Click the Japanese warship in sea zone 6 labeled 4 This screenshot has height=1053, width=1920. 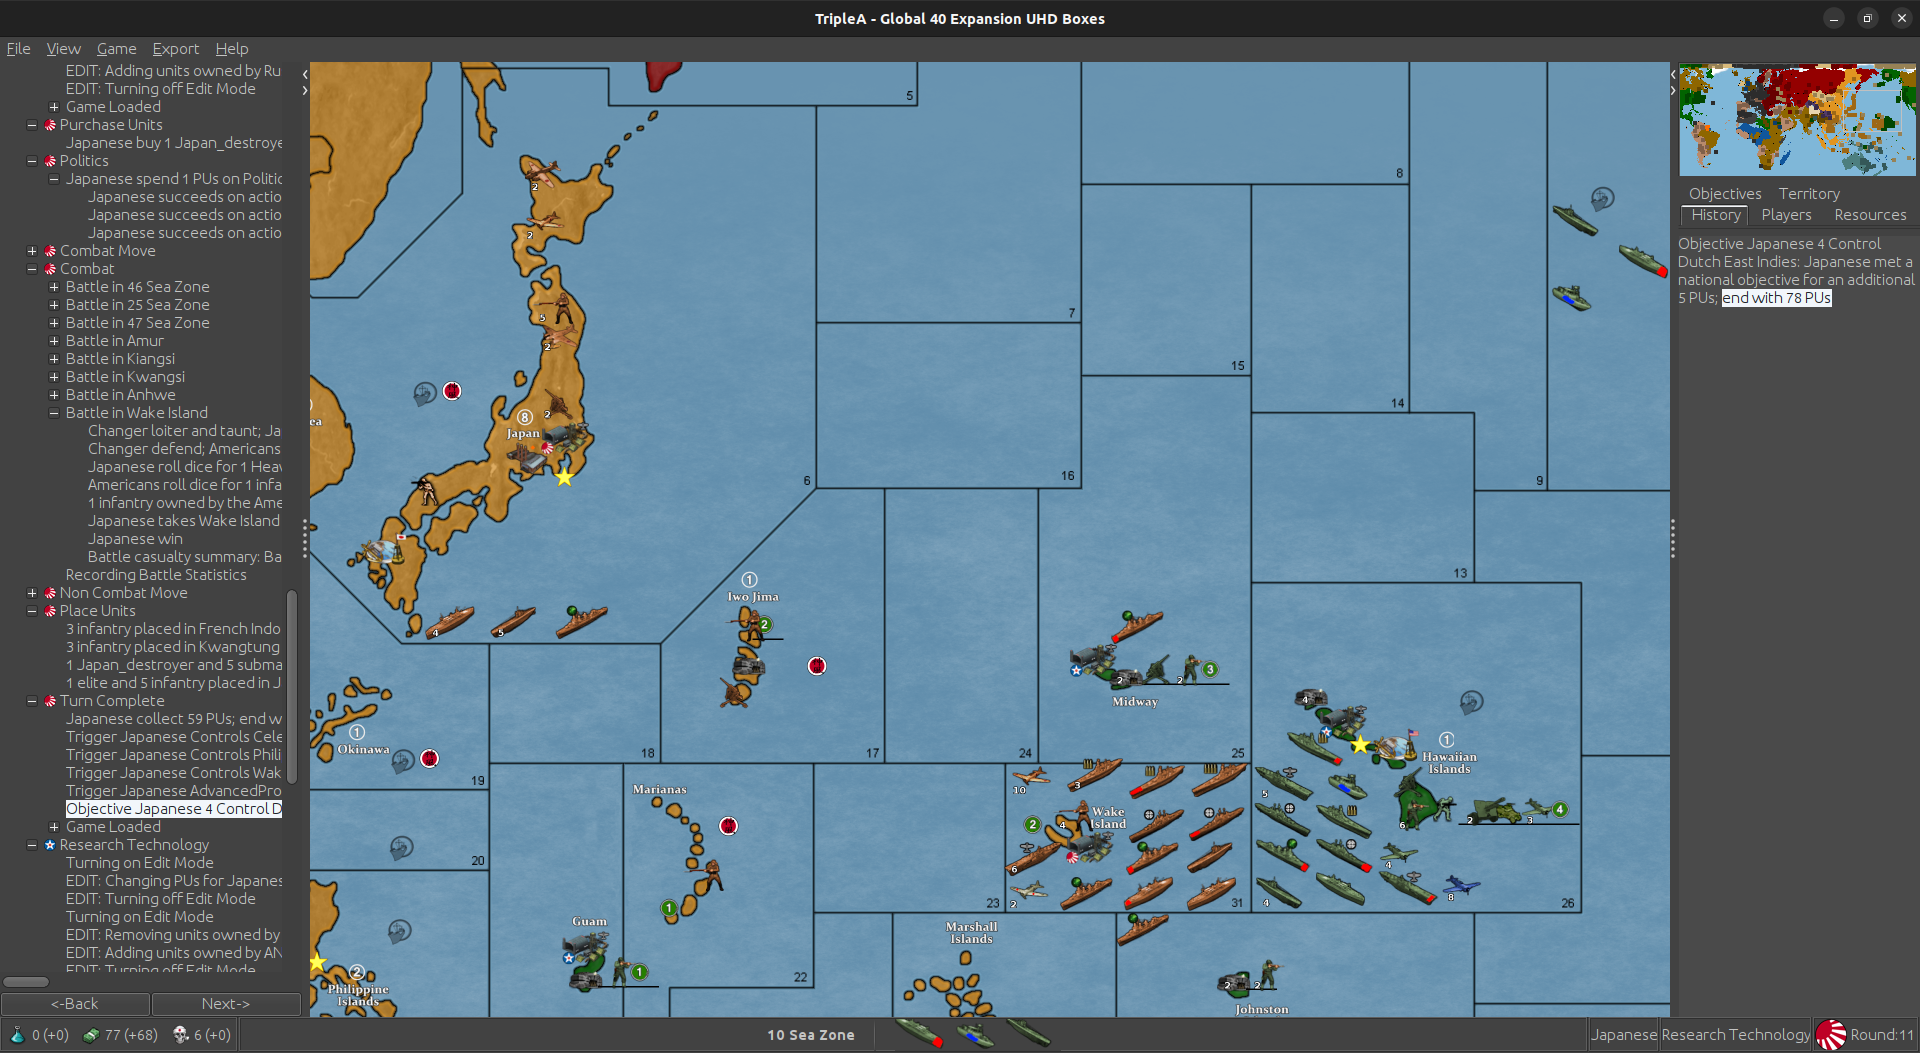click(450, 620)
